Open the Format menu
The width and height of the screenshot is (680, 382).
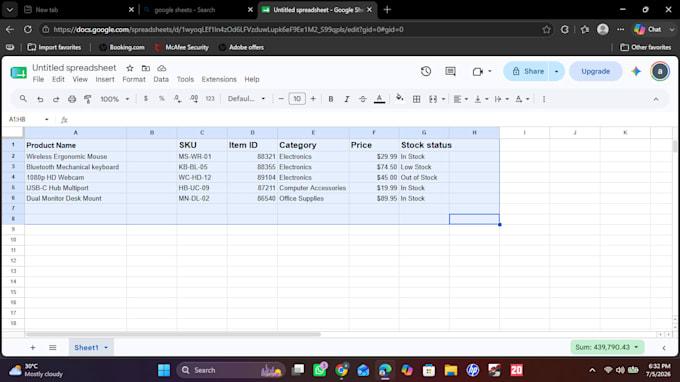coord(134,79)
